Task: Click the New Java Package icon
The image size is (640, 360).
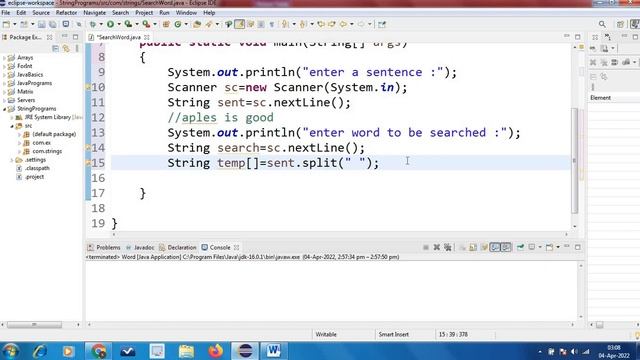Action: coord(166,24)
